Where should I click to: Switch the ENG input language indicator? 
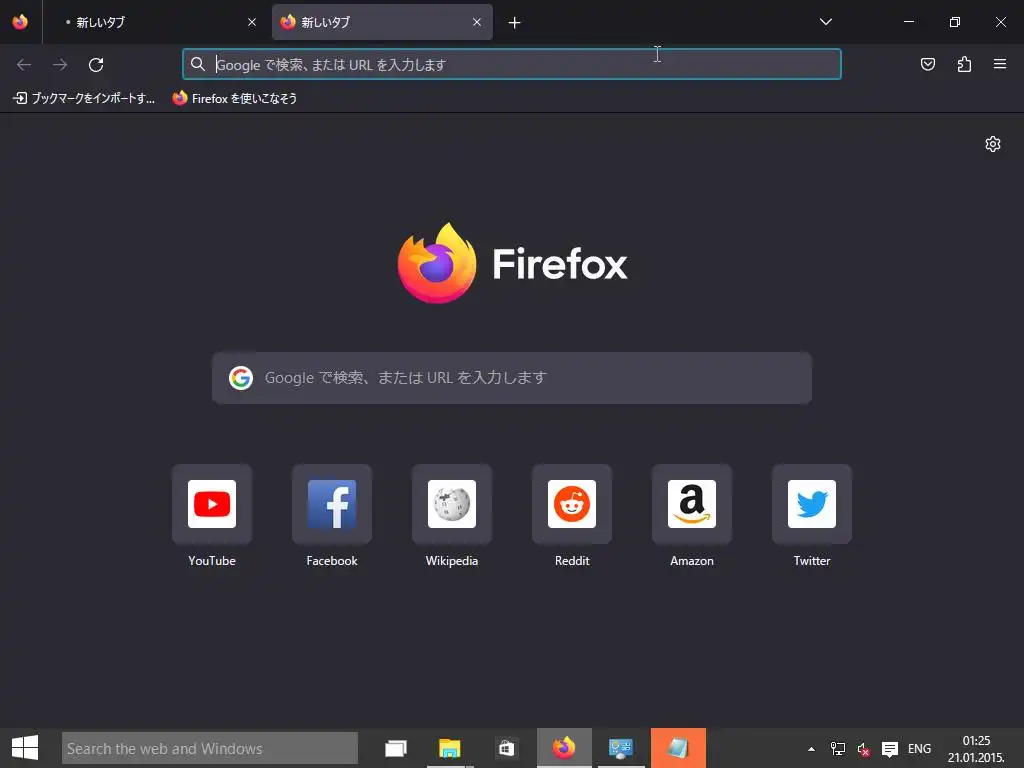(x=920, y=749)
